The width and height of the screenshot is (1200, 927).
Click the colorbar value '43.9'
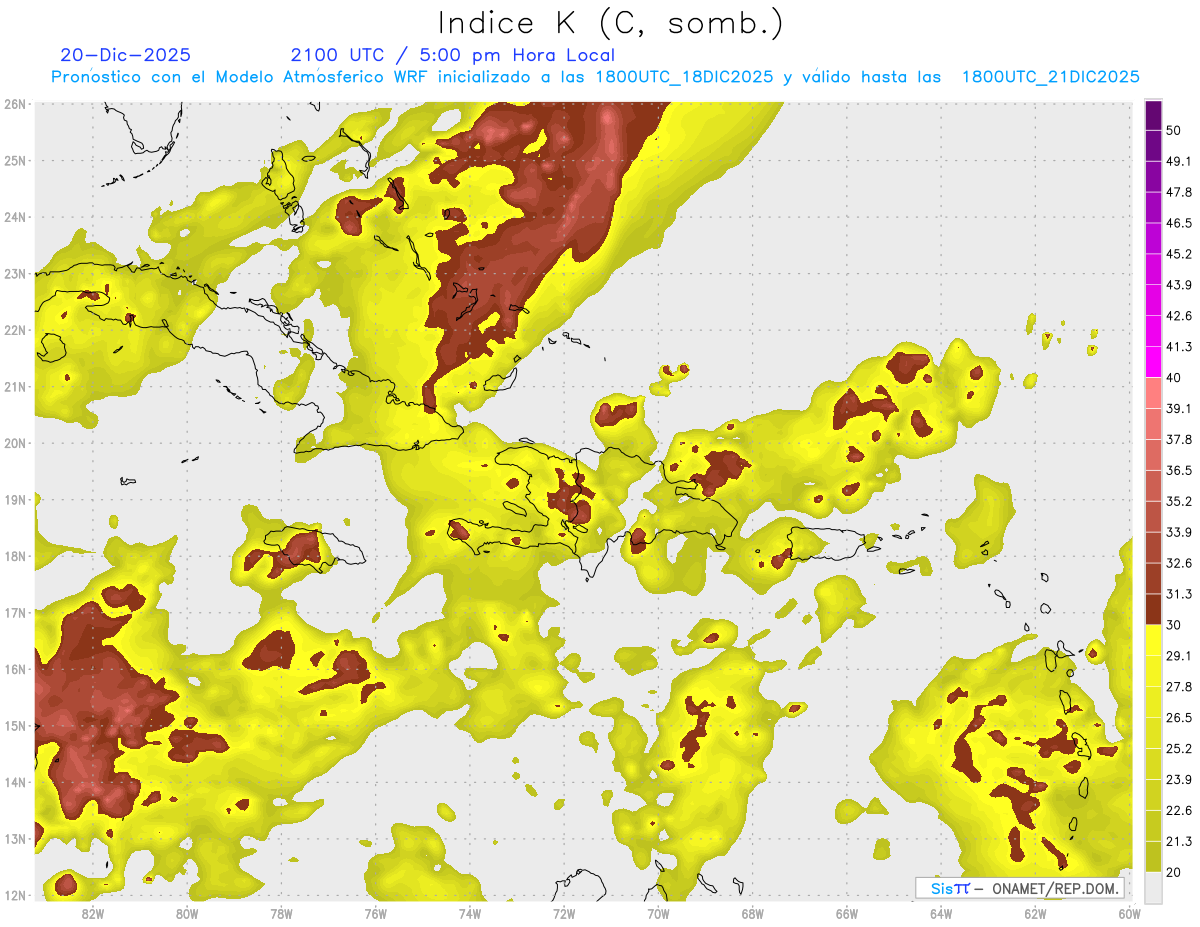(x=1179, y=285)
